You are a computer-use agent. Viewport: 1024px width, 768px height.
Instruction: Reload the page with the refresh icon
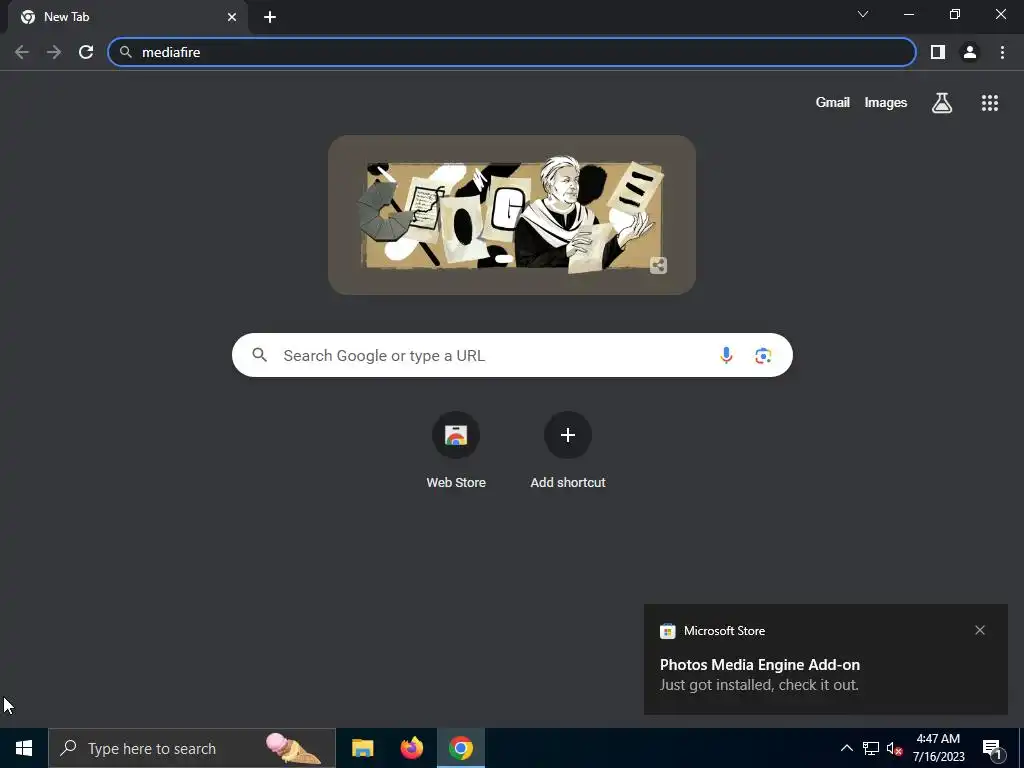86,52
